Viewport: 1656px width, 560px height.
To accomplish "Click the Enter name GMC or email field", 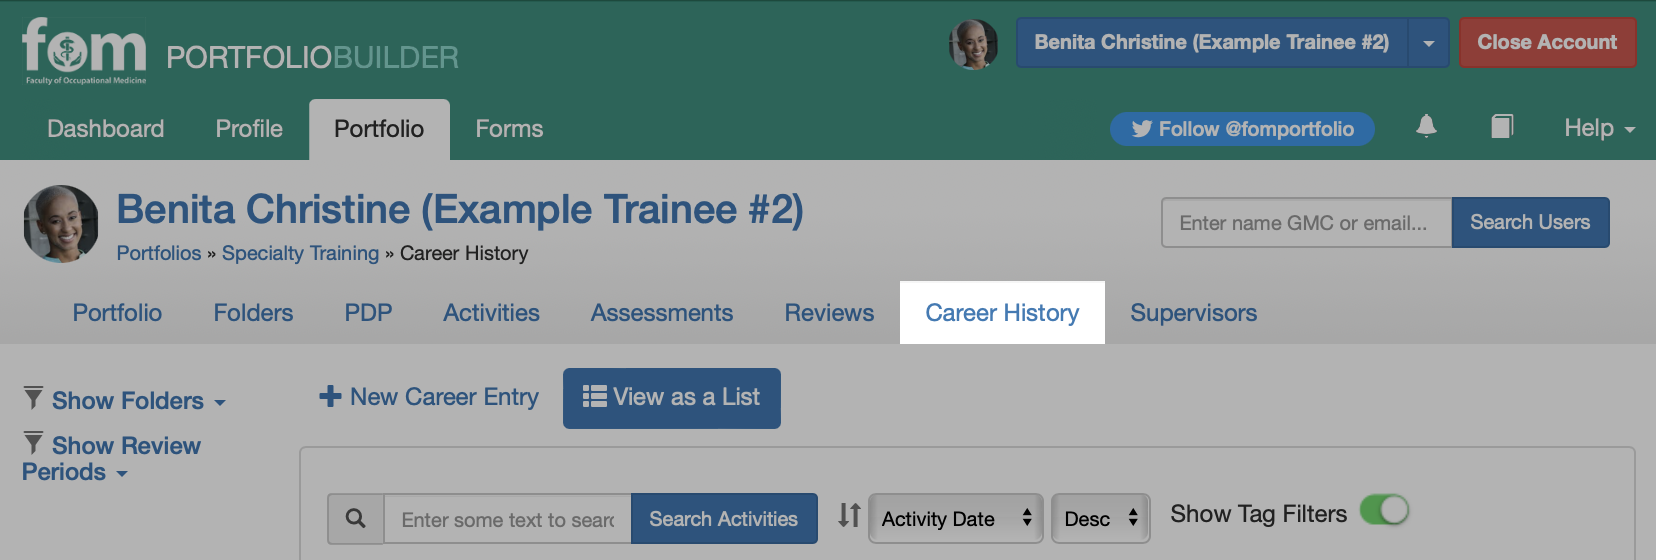I will (x=1306, y=223).
